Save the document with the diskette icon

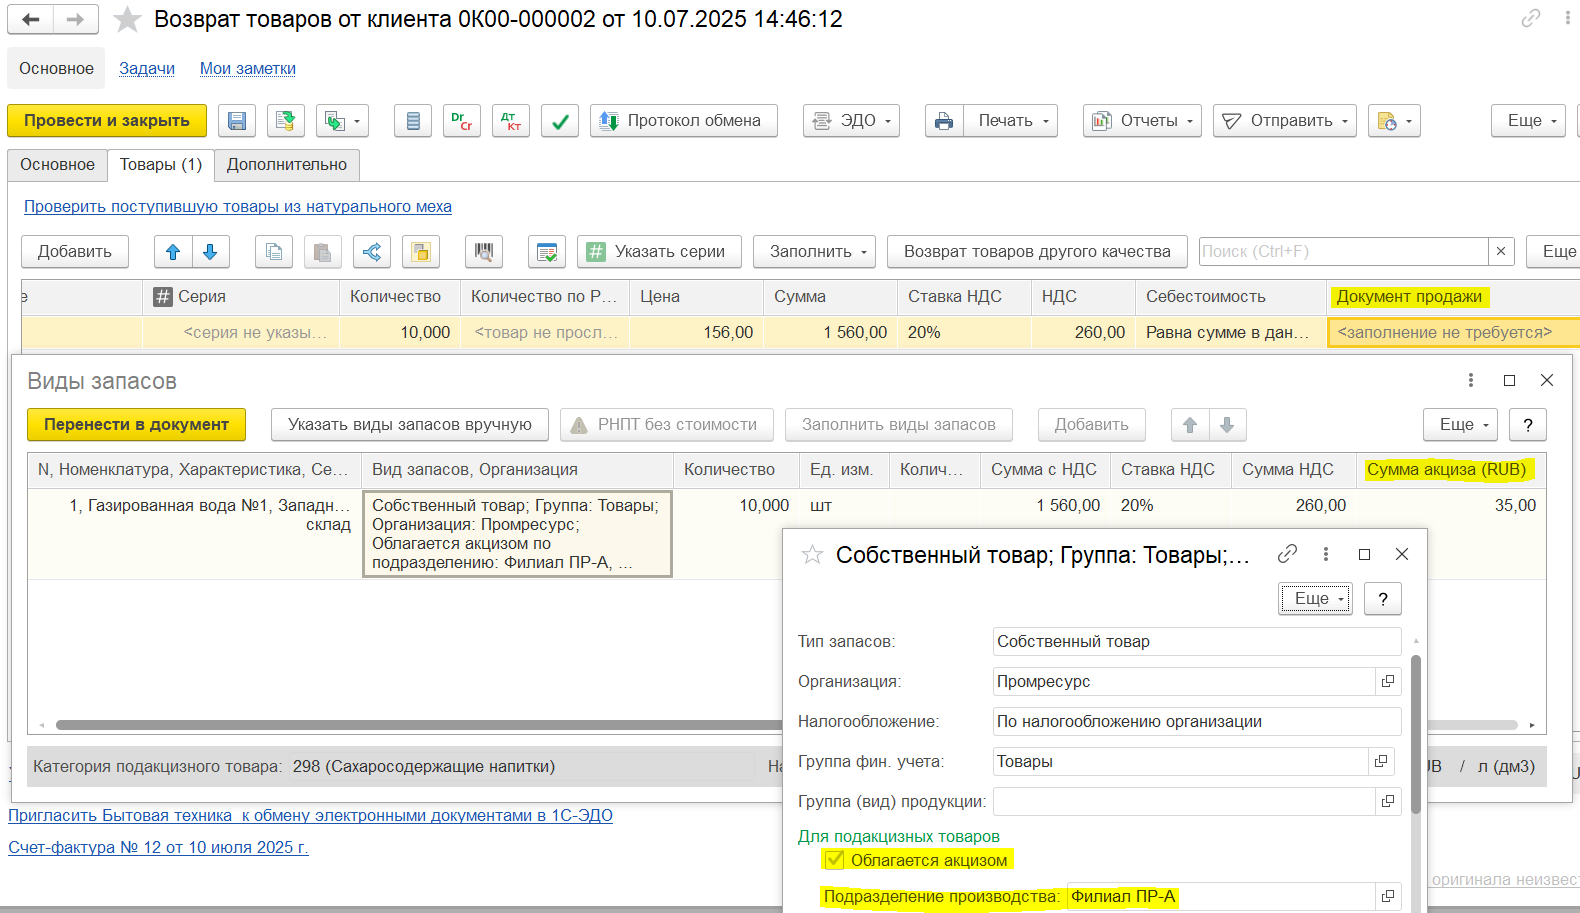237,121
